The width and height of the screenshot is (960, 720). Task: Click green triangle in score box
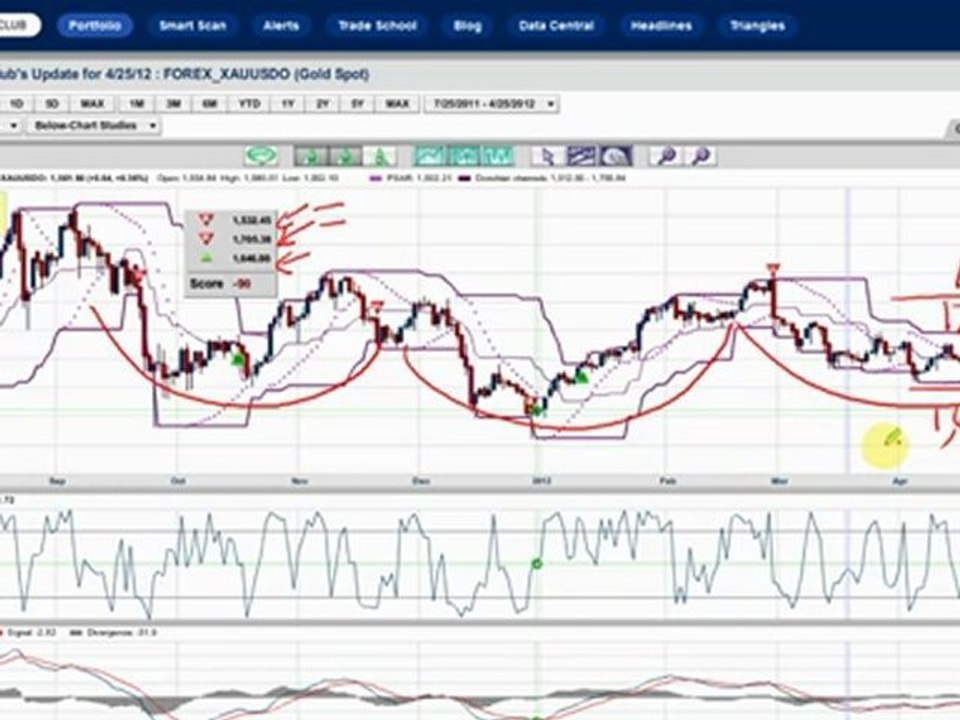tap(206, 258)
